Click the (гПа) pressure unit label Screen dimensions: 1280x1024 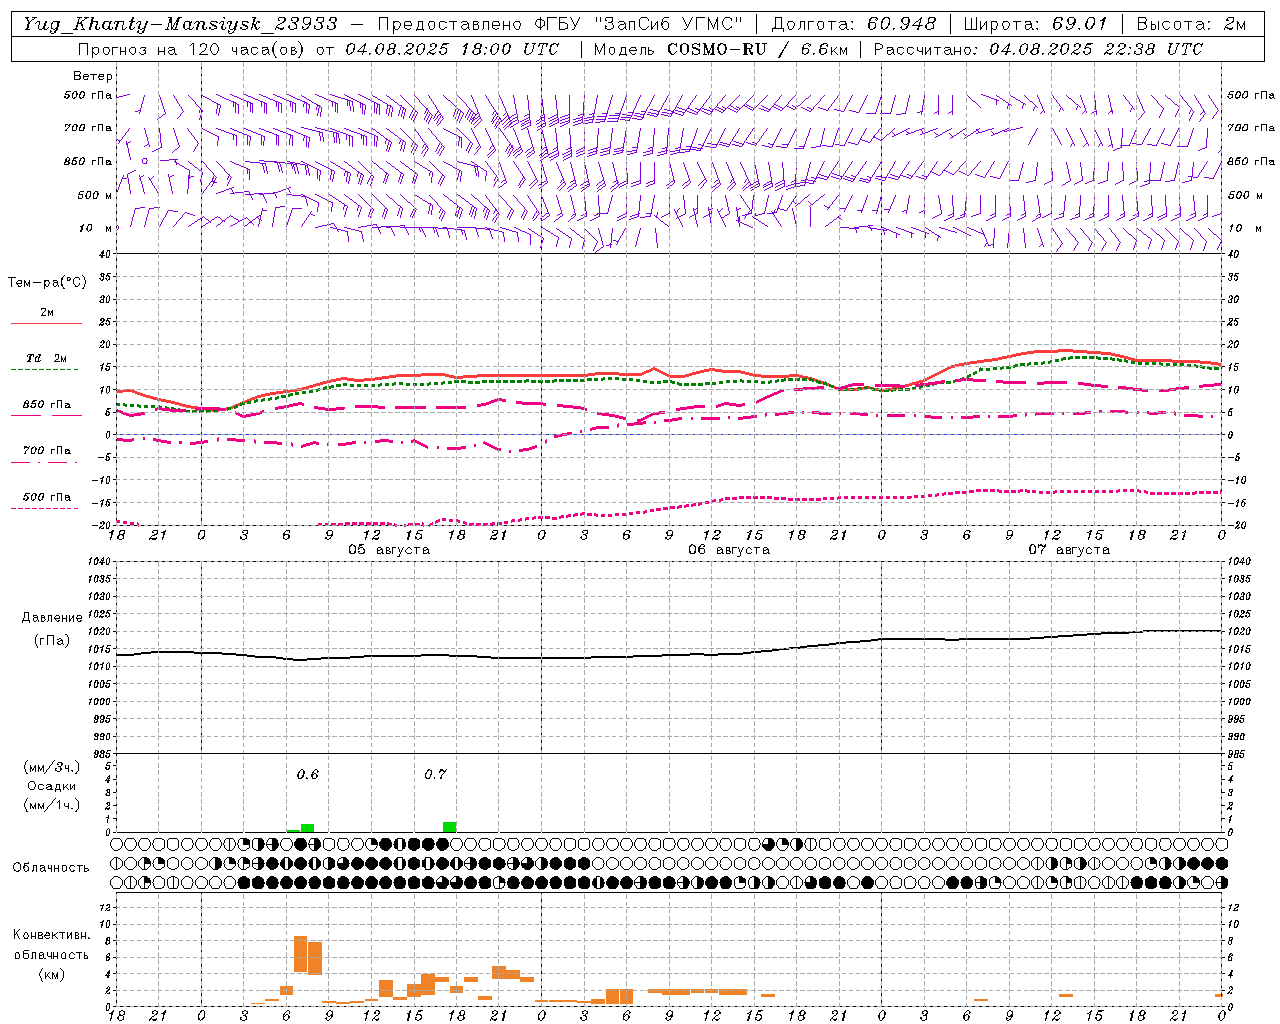(x=52, y=641)
